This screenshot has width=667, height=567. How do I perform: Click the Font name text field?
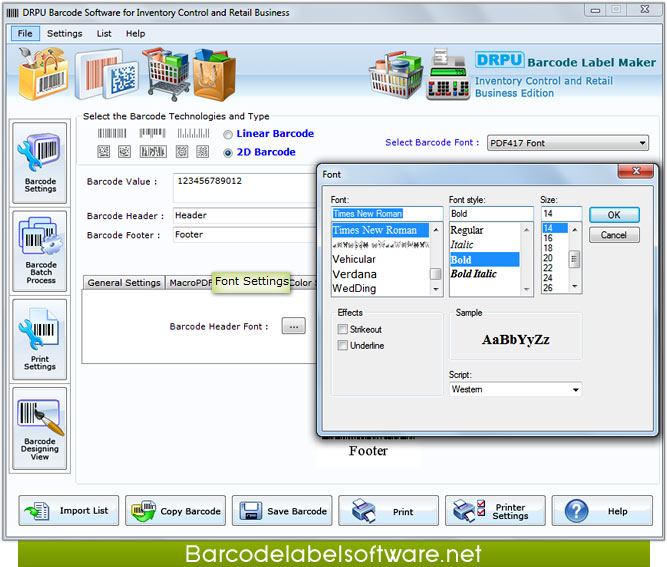pyautogui.click(x=387, y=214)
